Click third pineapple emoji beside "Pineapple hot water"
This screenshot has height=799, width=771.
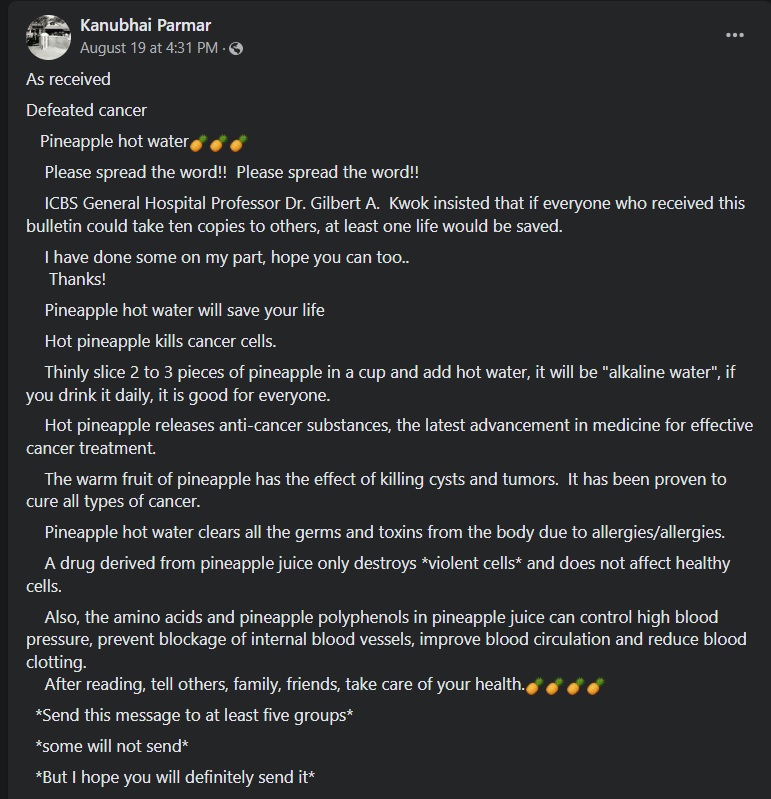(238, 142)
